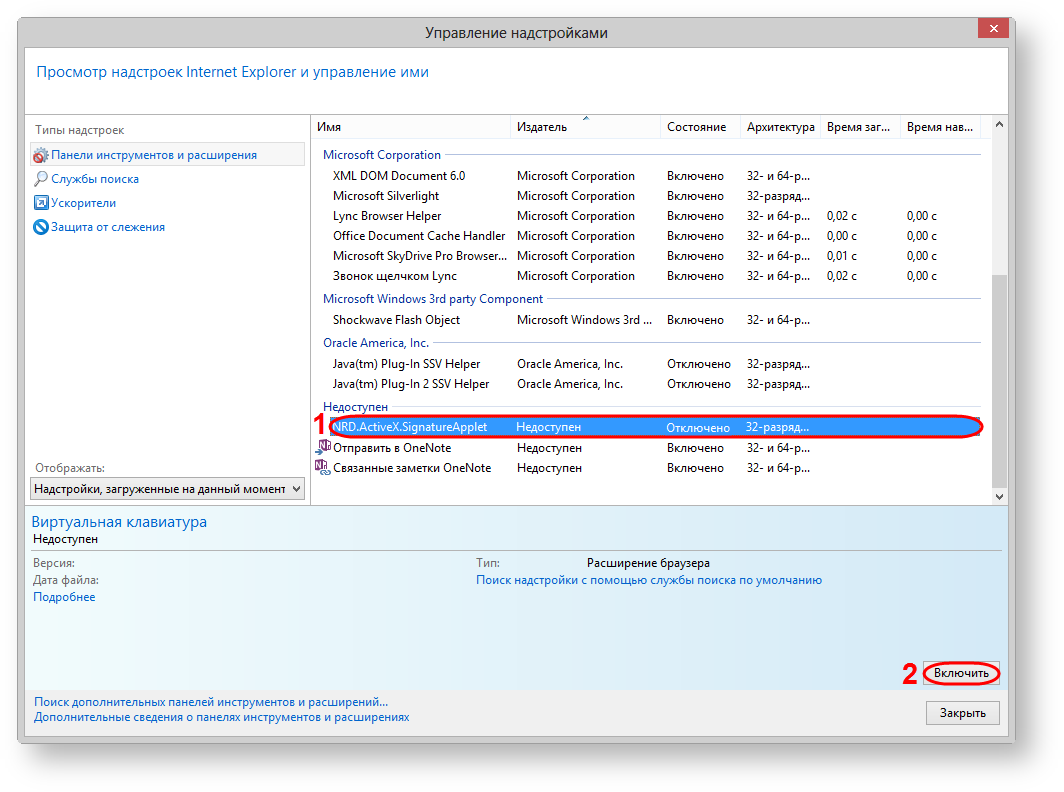The image size is (1064, 792).
Task: Sort by the Состояние column header
Action: point(700,127)
